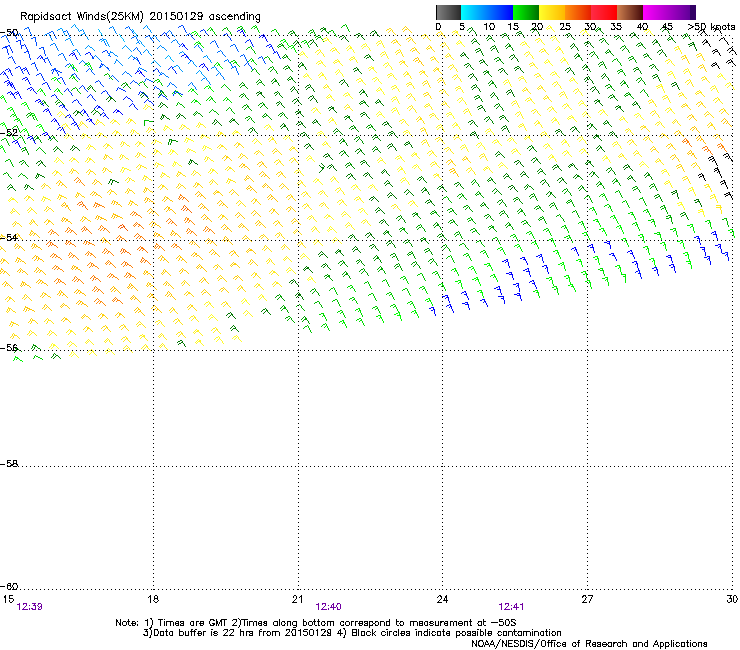Image resolution: width=740 pixels, height=650 pixels.
Task: Click the purple '12:41' time label
Action: [x=511, y=607]
